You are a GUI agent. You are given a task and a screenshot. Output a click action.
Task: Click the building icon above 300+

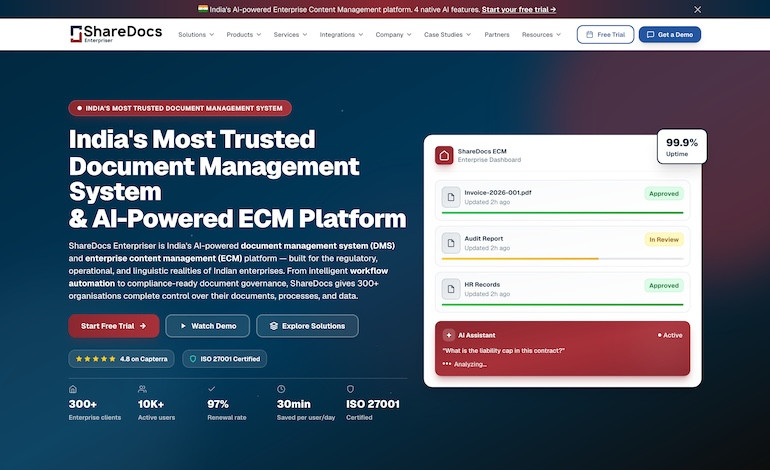[73, 389]
